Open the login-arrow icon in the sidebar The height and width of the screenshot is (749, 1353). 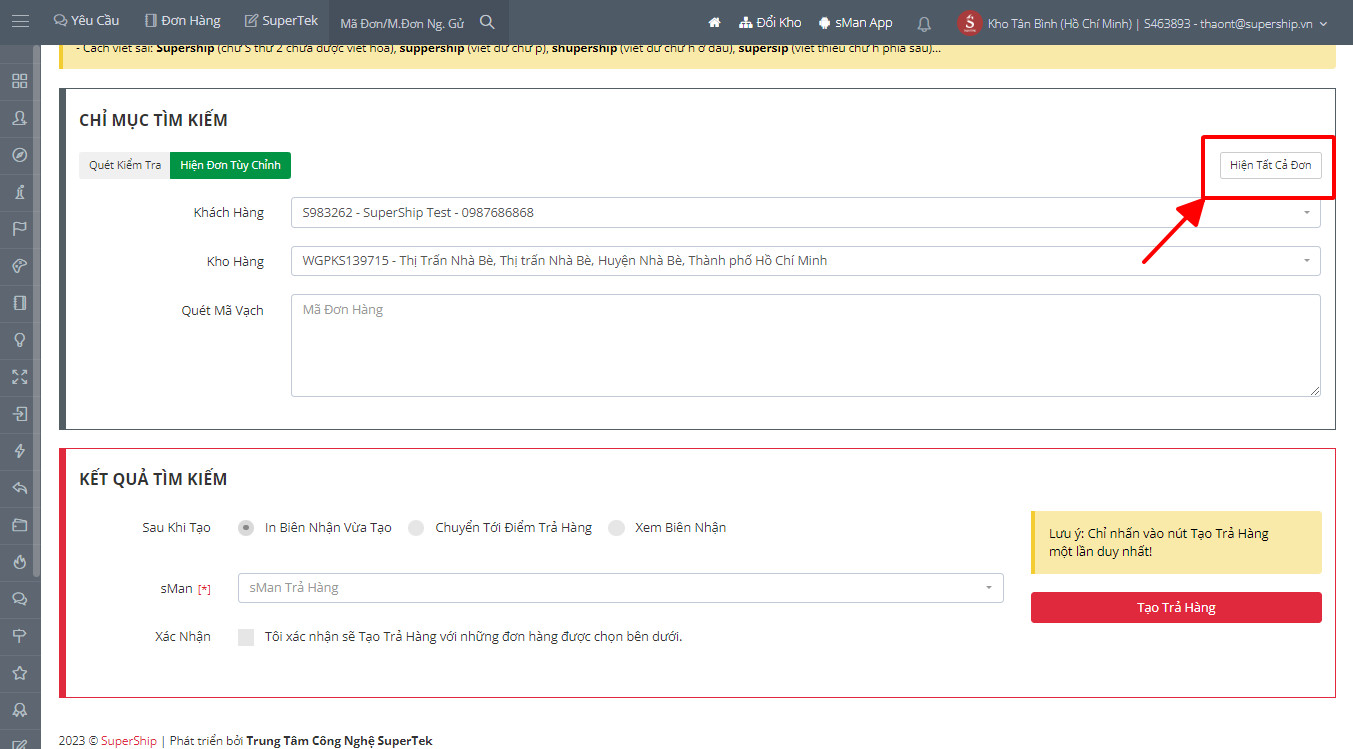click(19, 414)
